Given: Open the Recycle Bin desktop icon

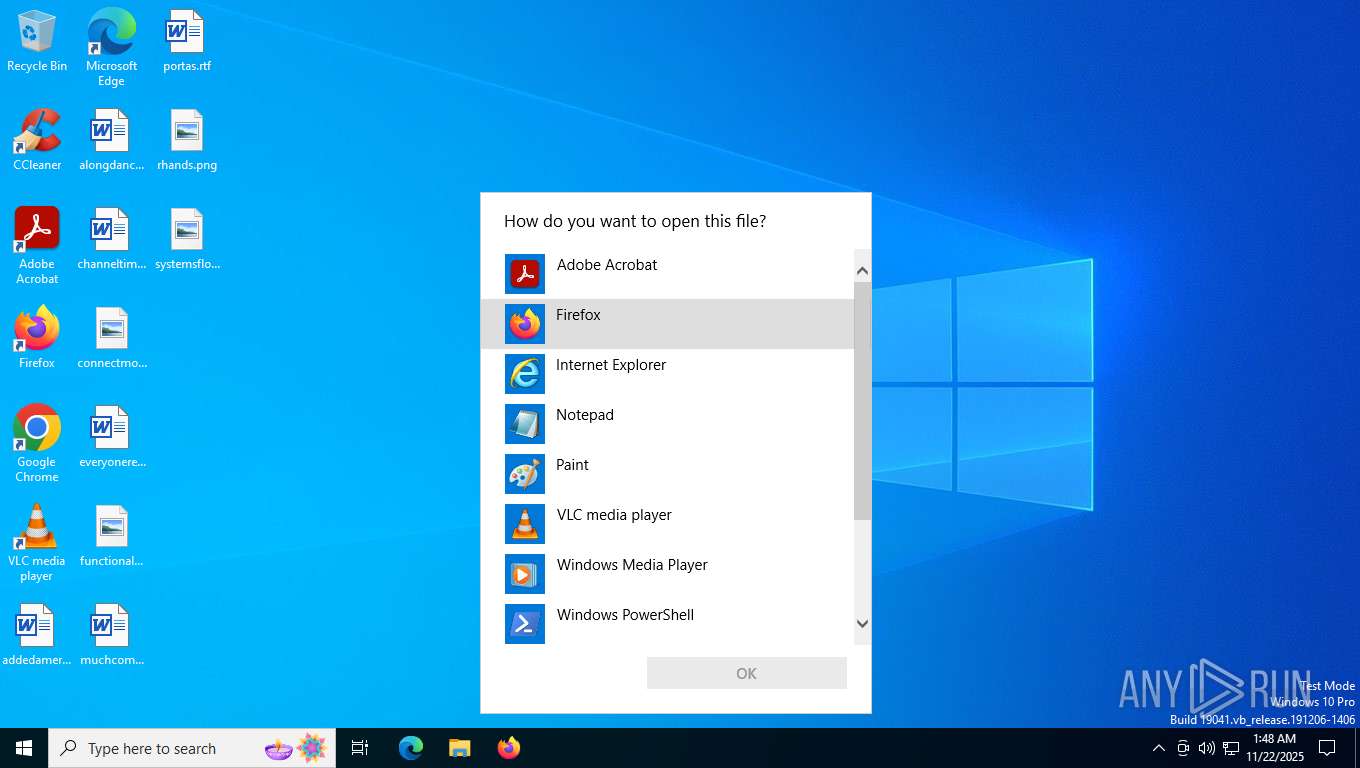Looking at the screenshot, I should pos(37,41).
